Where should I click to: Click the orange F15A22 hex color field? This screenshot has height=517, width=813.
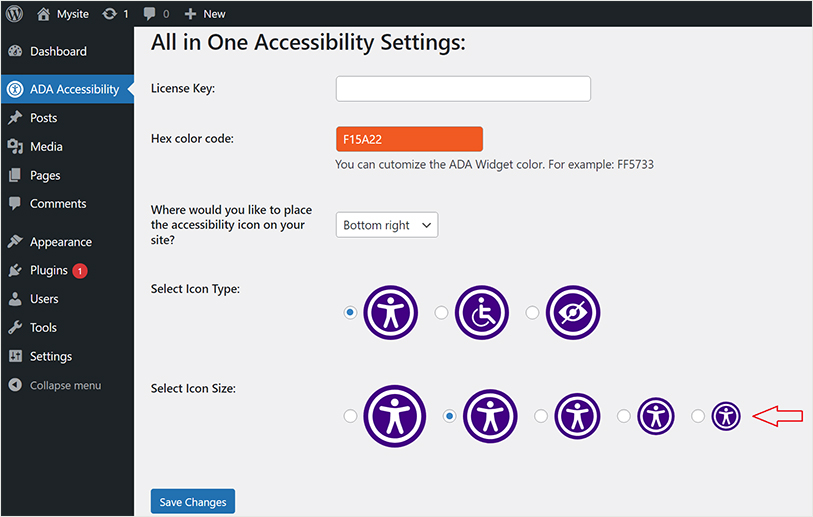point(409,139)
